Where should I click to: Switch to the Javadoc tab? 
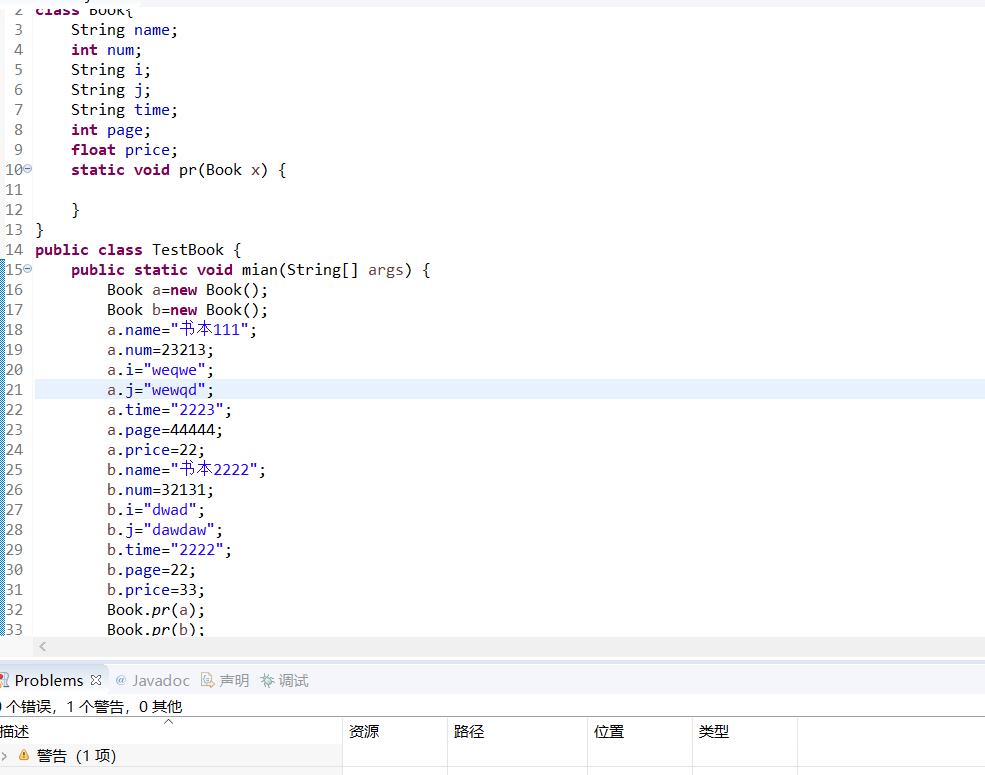[161, 680]
